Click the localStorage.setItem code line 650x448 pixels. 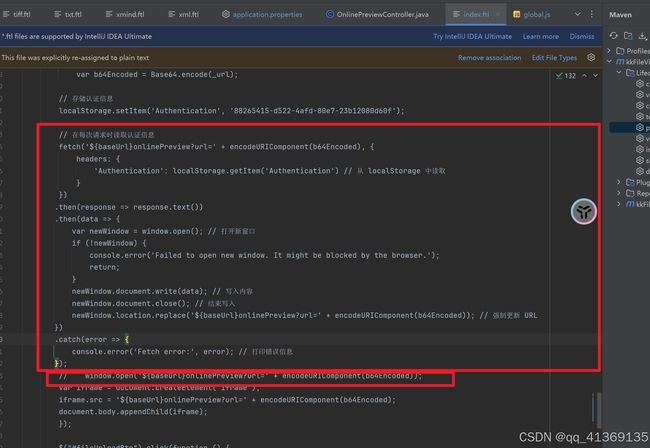click(231, 111)
